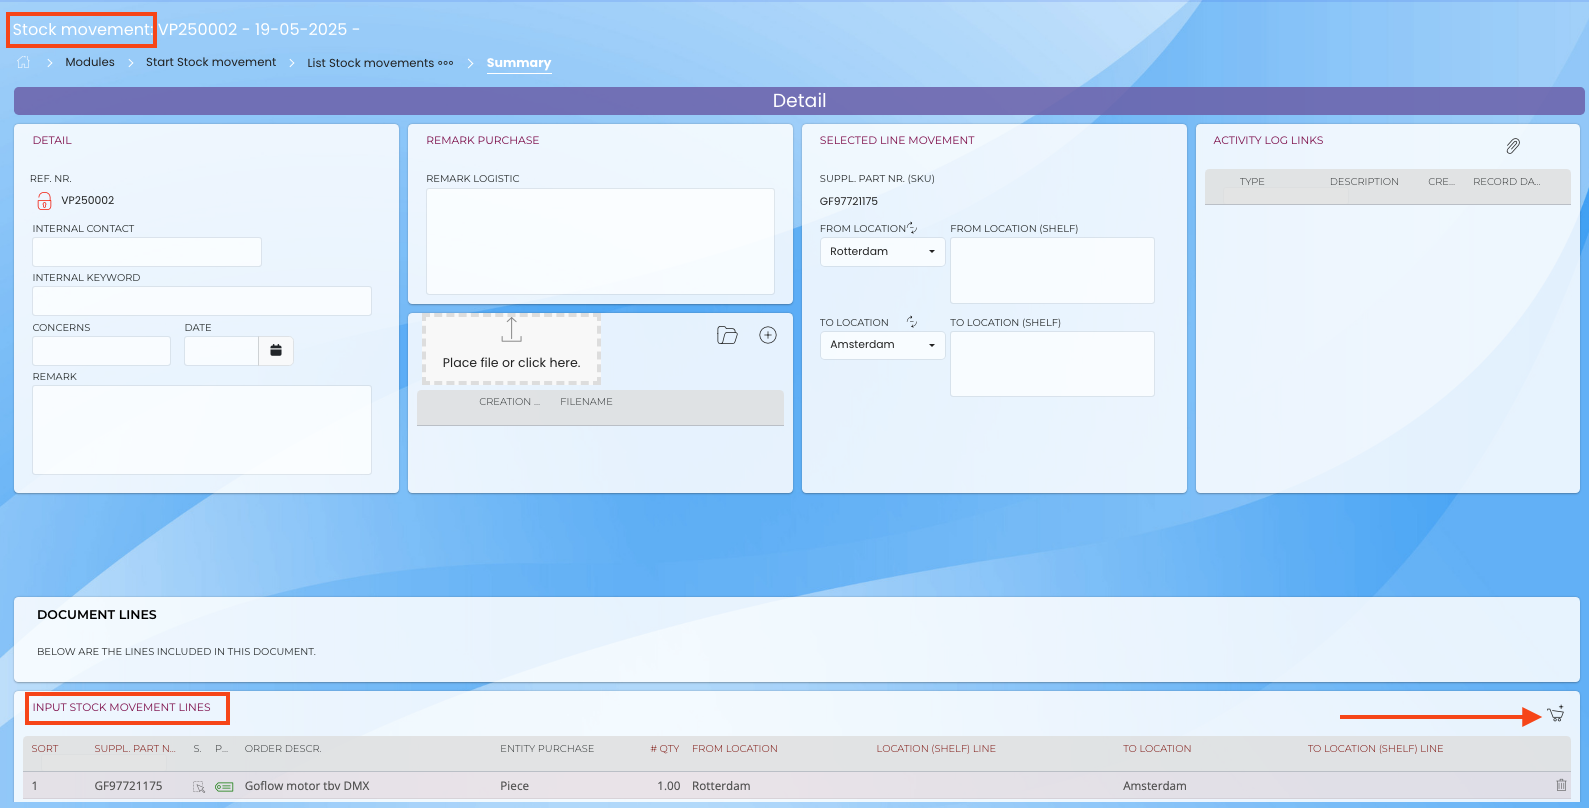This screenshot has width=1589, height=808.
Task: Add a line with the cart icon
Action: tap(1556, 714)
